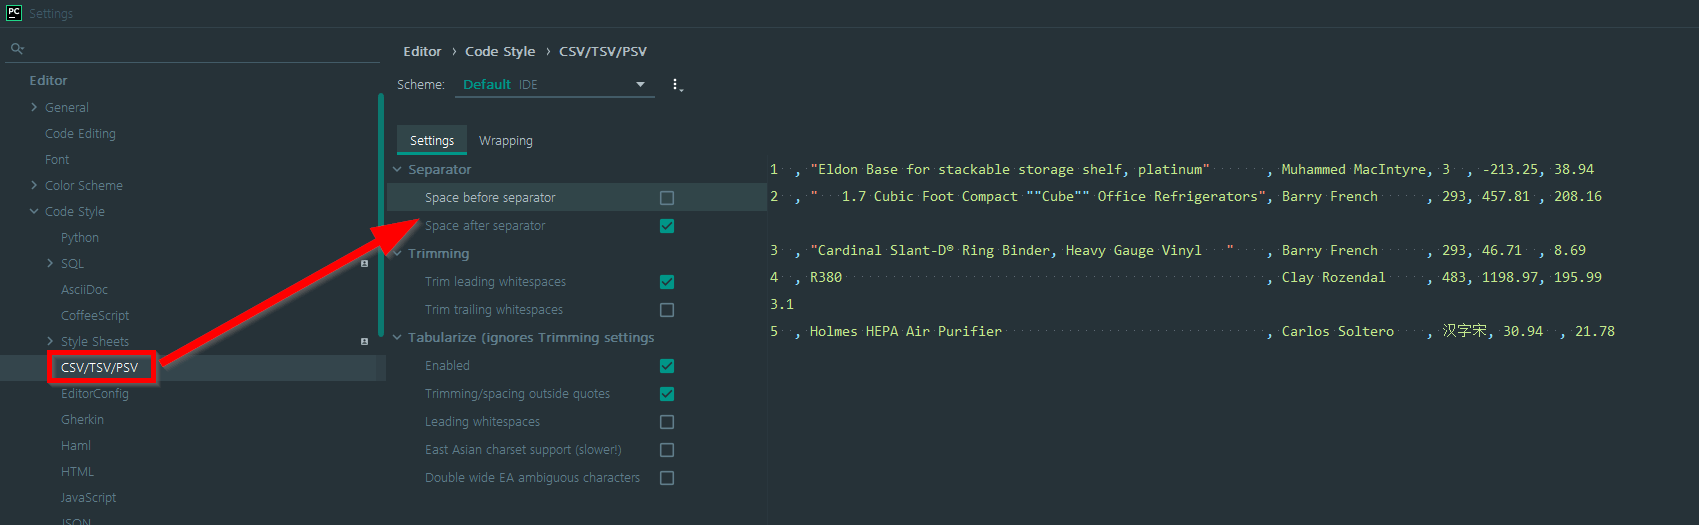
Task: Click "Eldon Base for stackable storage shelf" text
Action: pos(970,169)
